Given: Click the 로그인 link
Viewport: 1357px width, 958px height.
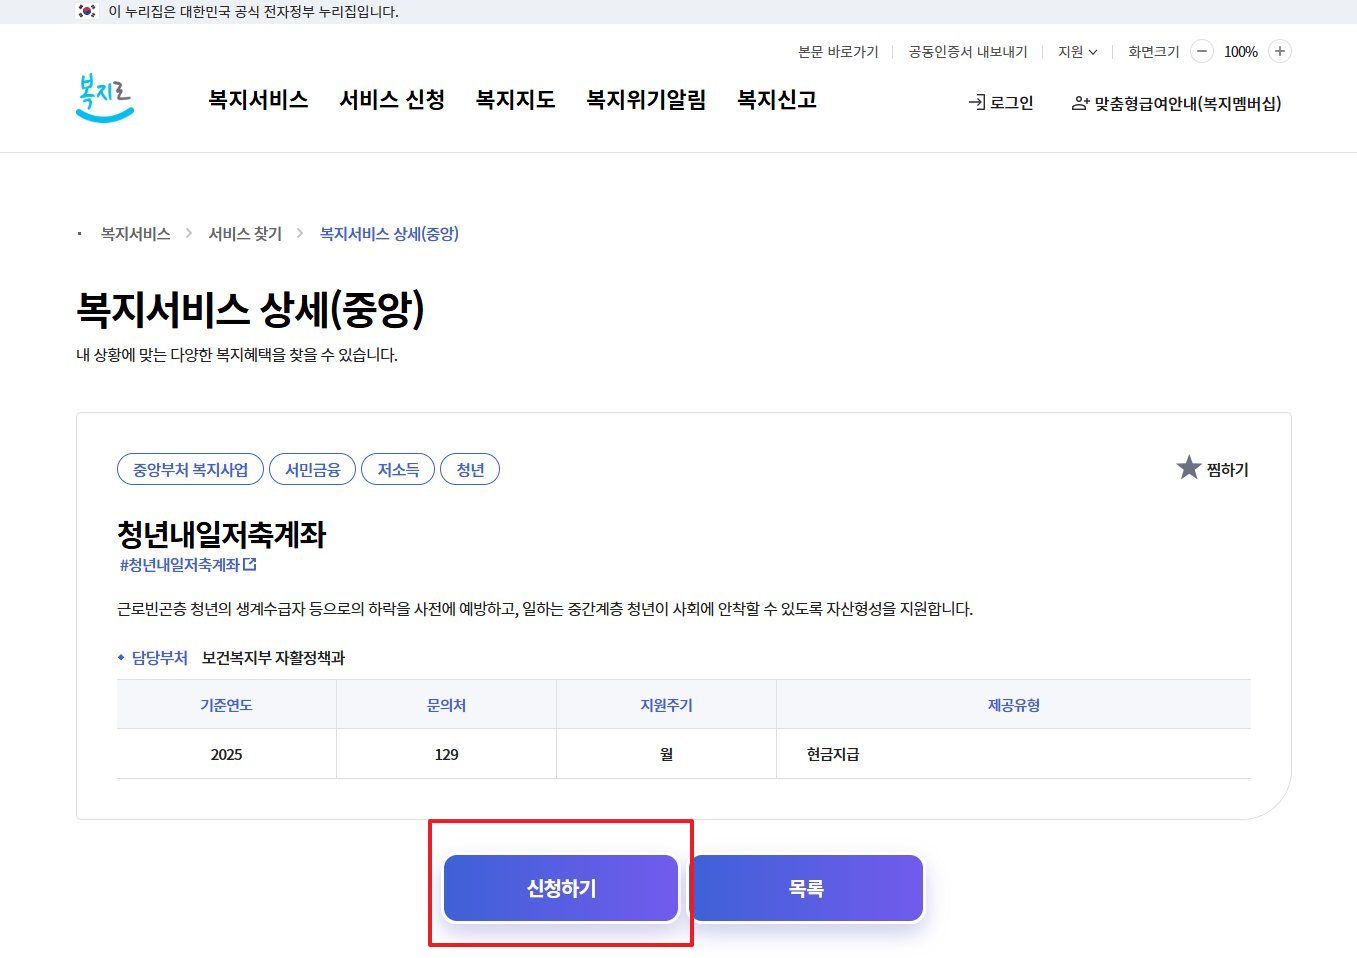Looking at the screenshot, I should [1001, 103].
